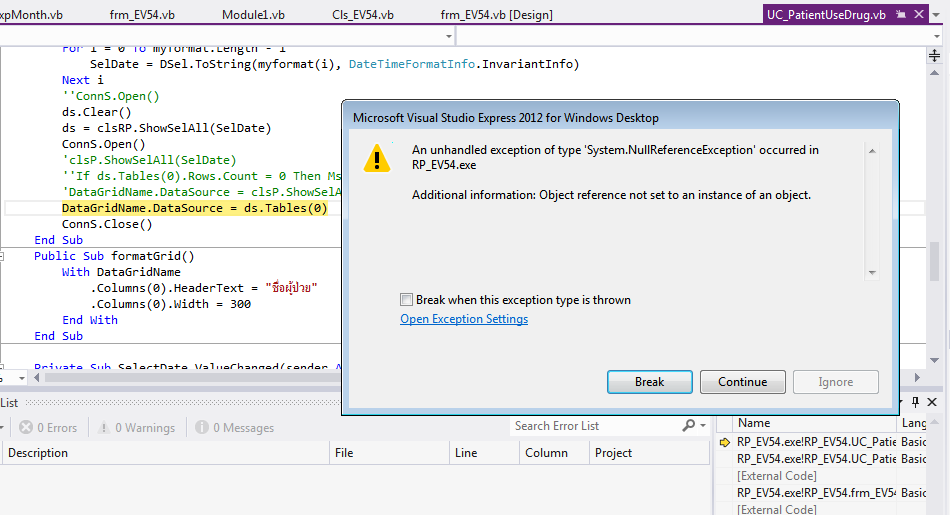Click the ConnS.Close() code line
This screenshot has width=950, height=515.
pyautogui.click(x=107, y=224)
